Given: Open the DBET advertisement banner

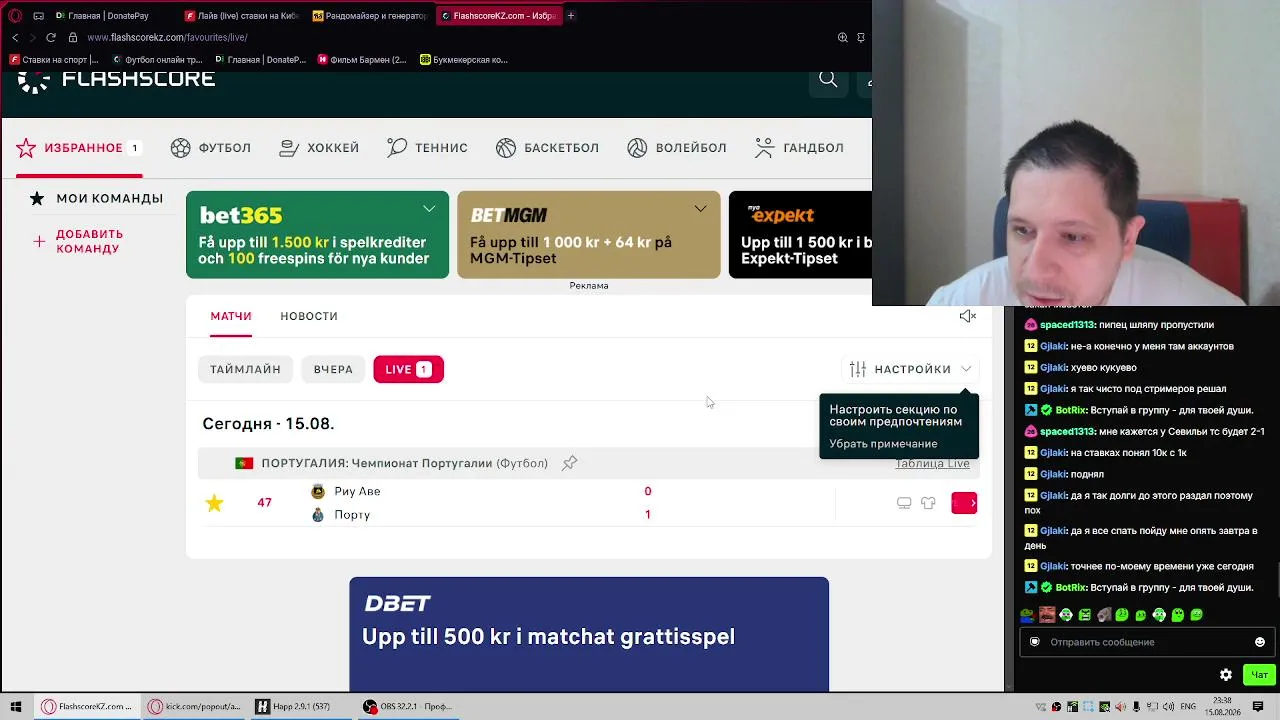Looking at the screenshot, I should point(589,634).
